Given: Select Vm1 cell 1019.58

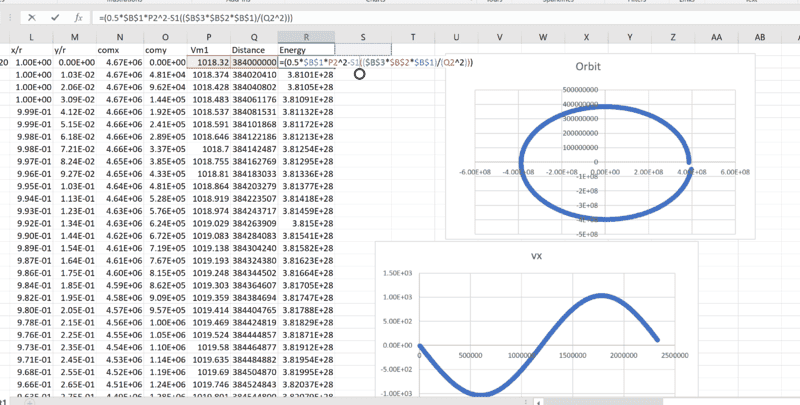Looking at the screenshot, I should pyautogui.click(x=209, y=347).
